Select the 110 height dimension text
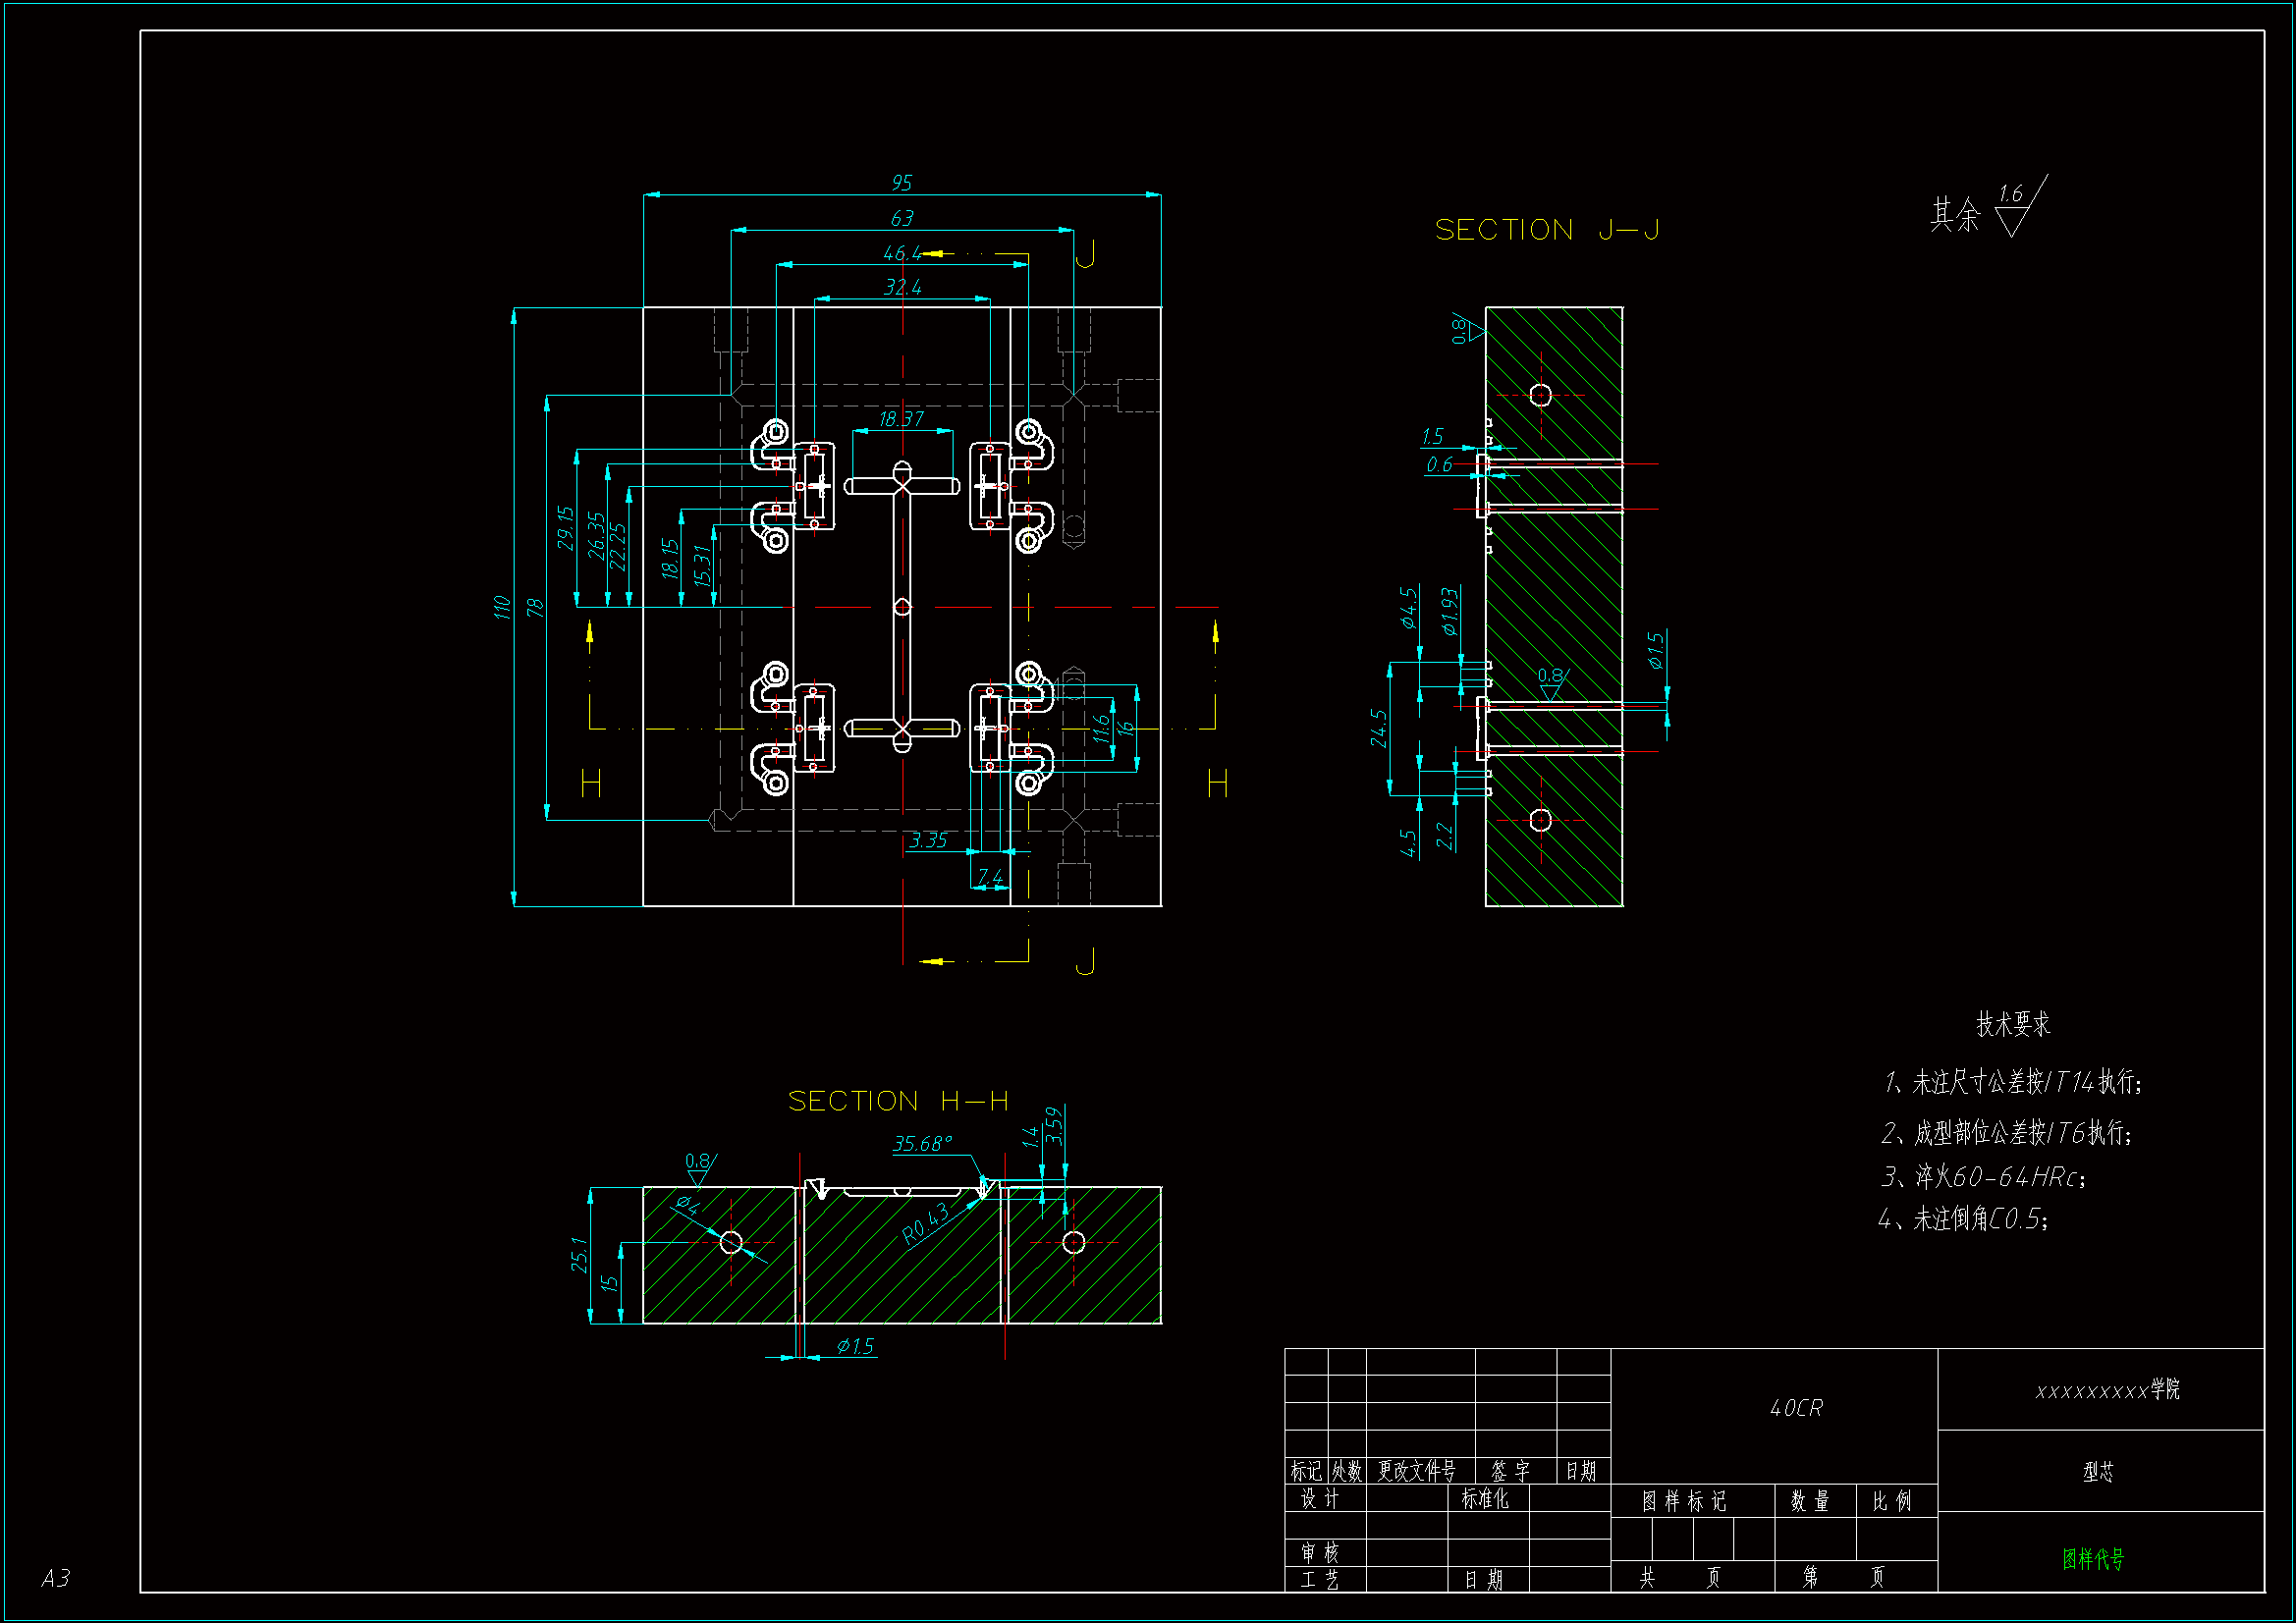 [x=502, y=607]
